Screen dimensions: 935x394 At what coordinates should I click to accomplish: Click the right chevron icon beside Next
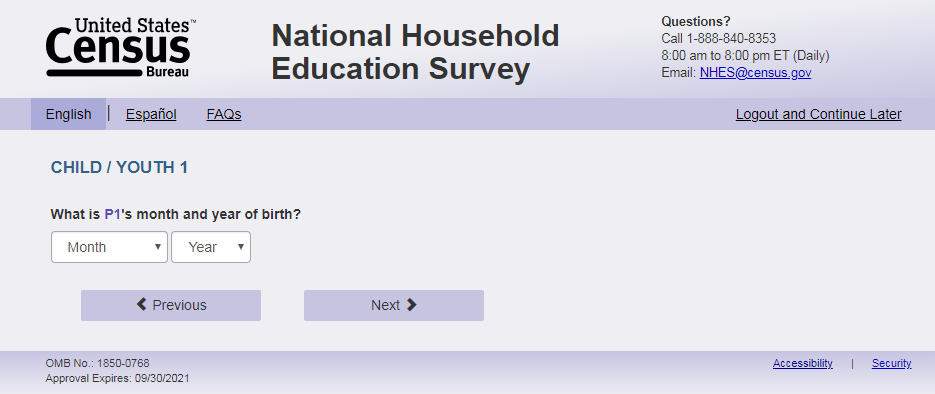coord(411,305)
